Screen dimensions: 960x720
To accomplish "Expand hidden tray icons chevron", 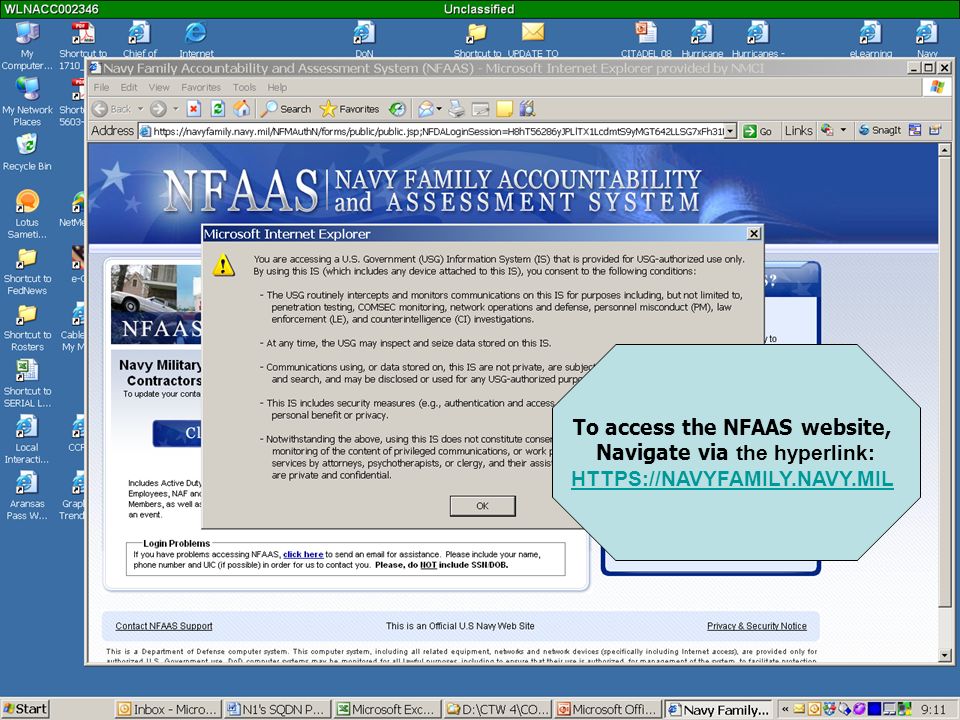I will pos(784,710).
